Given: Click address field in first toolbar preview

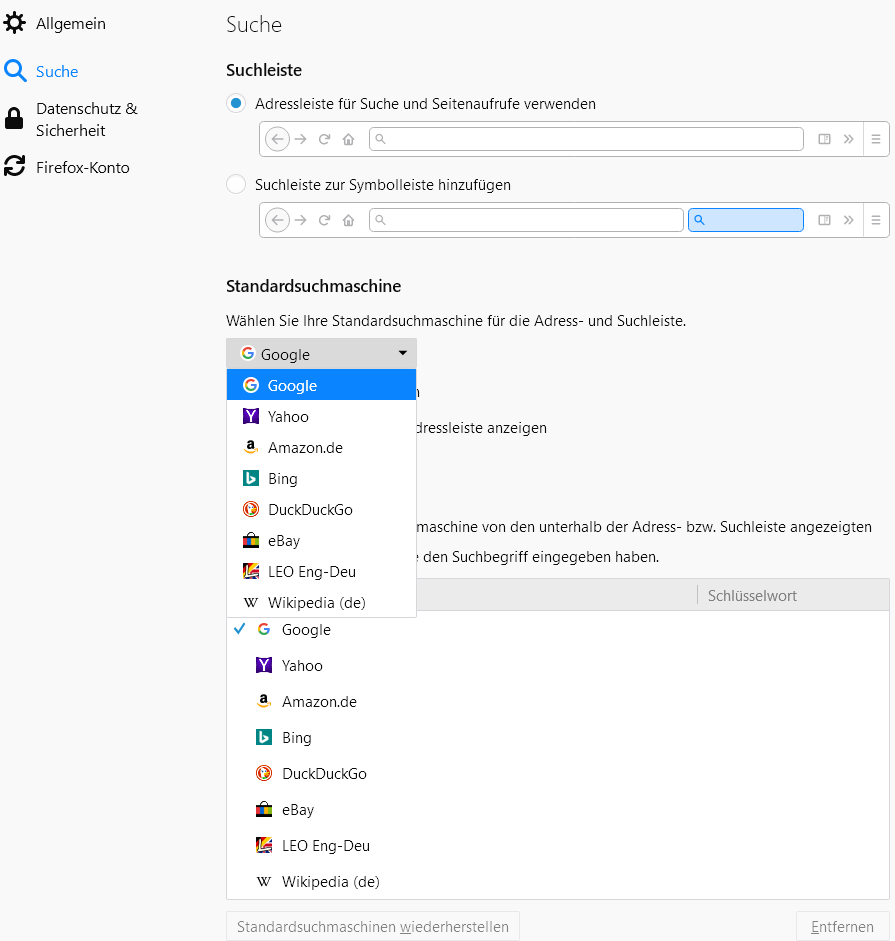Looking at the screenshot, I should pos(586,139).
